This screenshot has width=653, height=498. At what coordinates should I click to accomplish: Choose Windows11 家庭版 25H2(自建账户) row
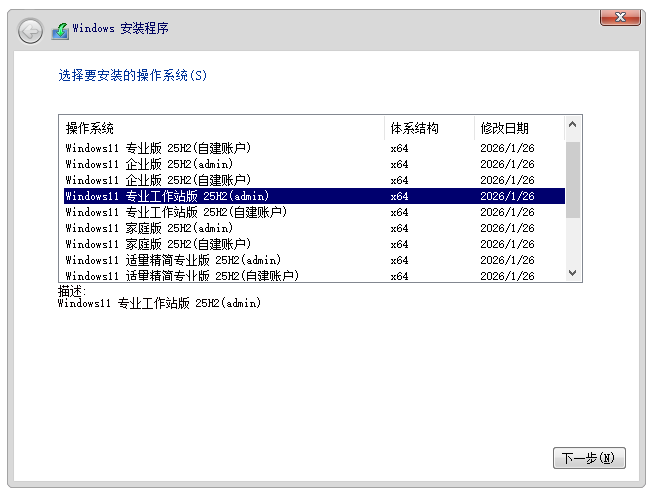158,244
